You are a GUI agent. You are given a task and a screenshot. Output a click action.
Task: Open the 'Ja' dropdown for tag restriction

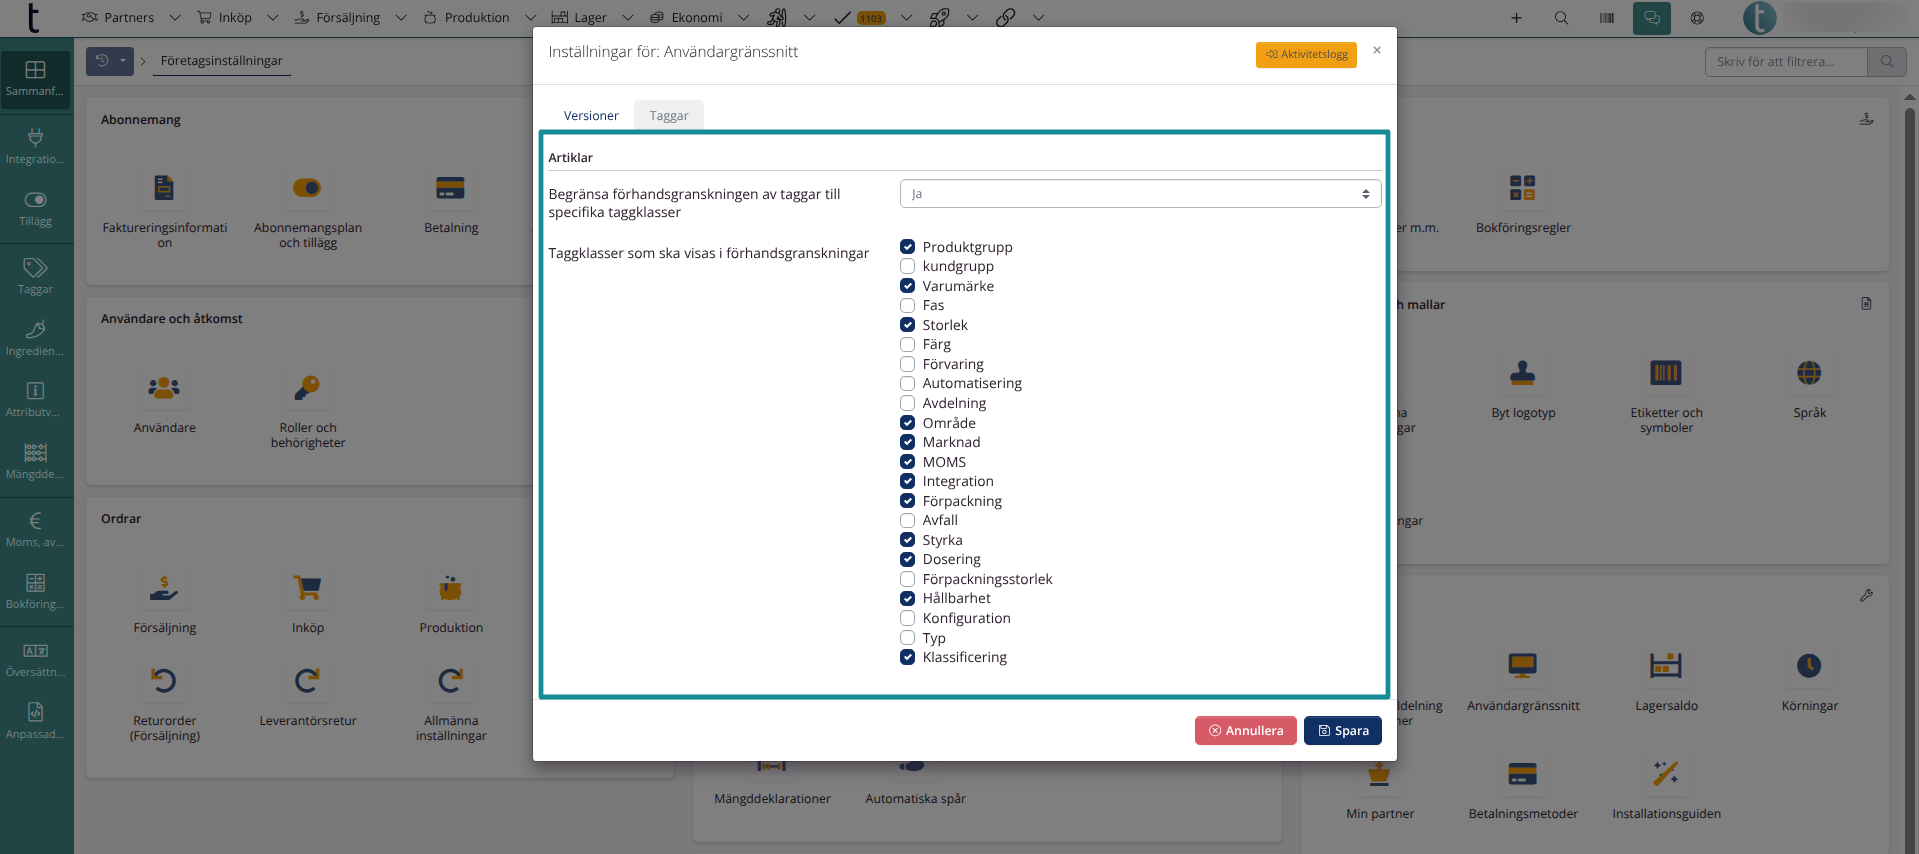point(1140,194)
